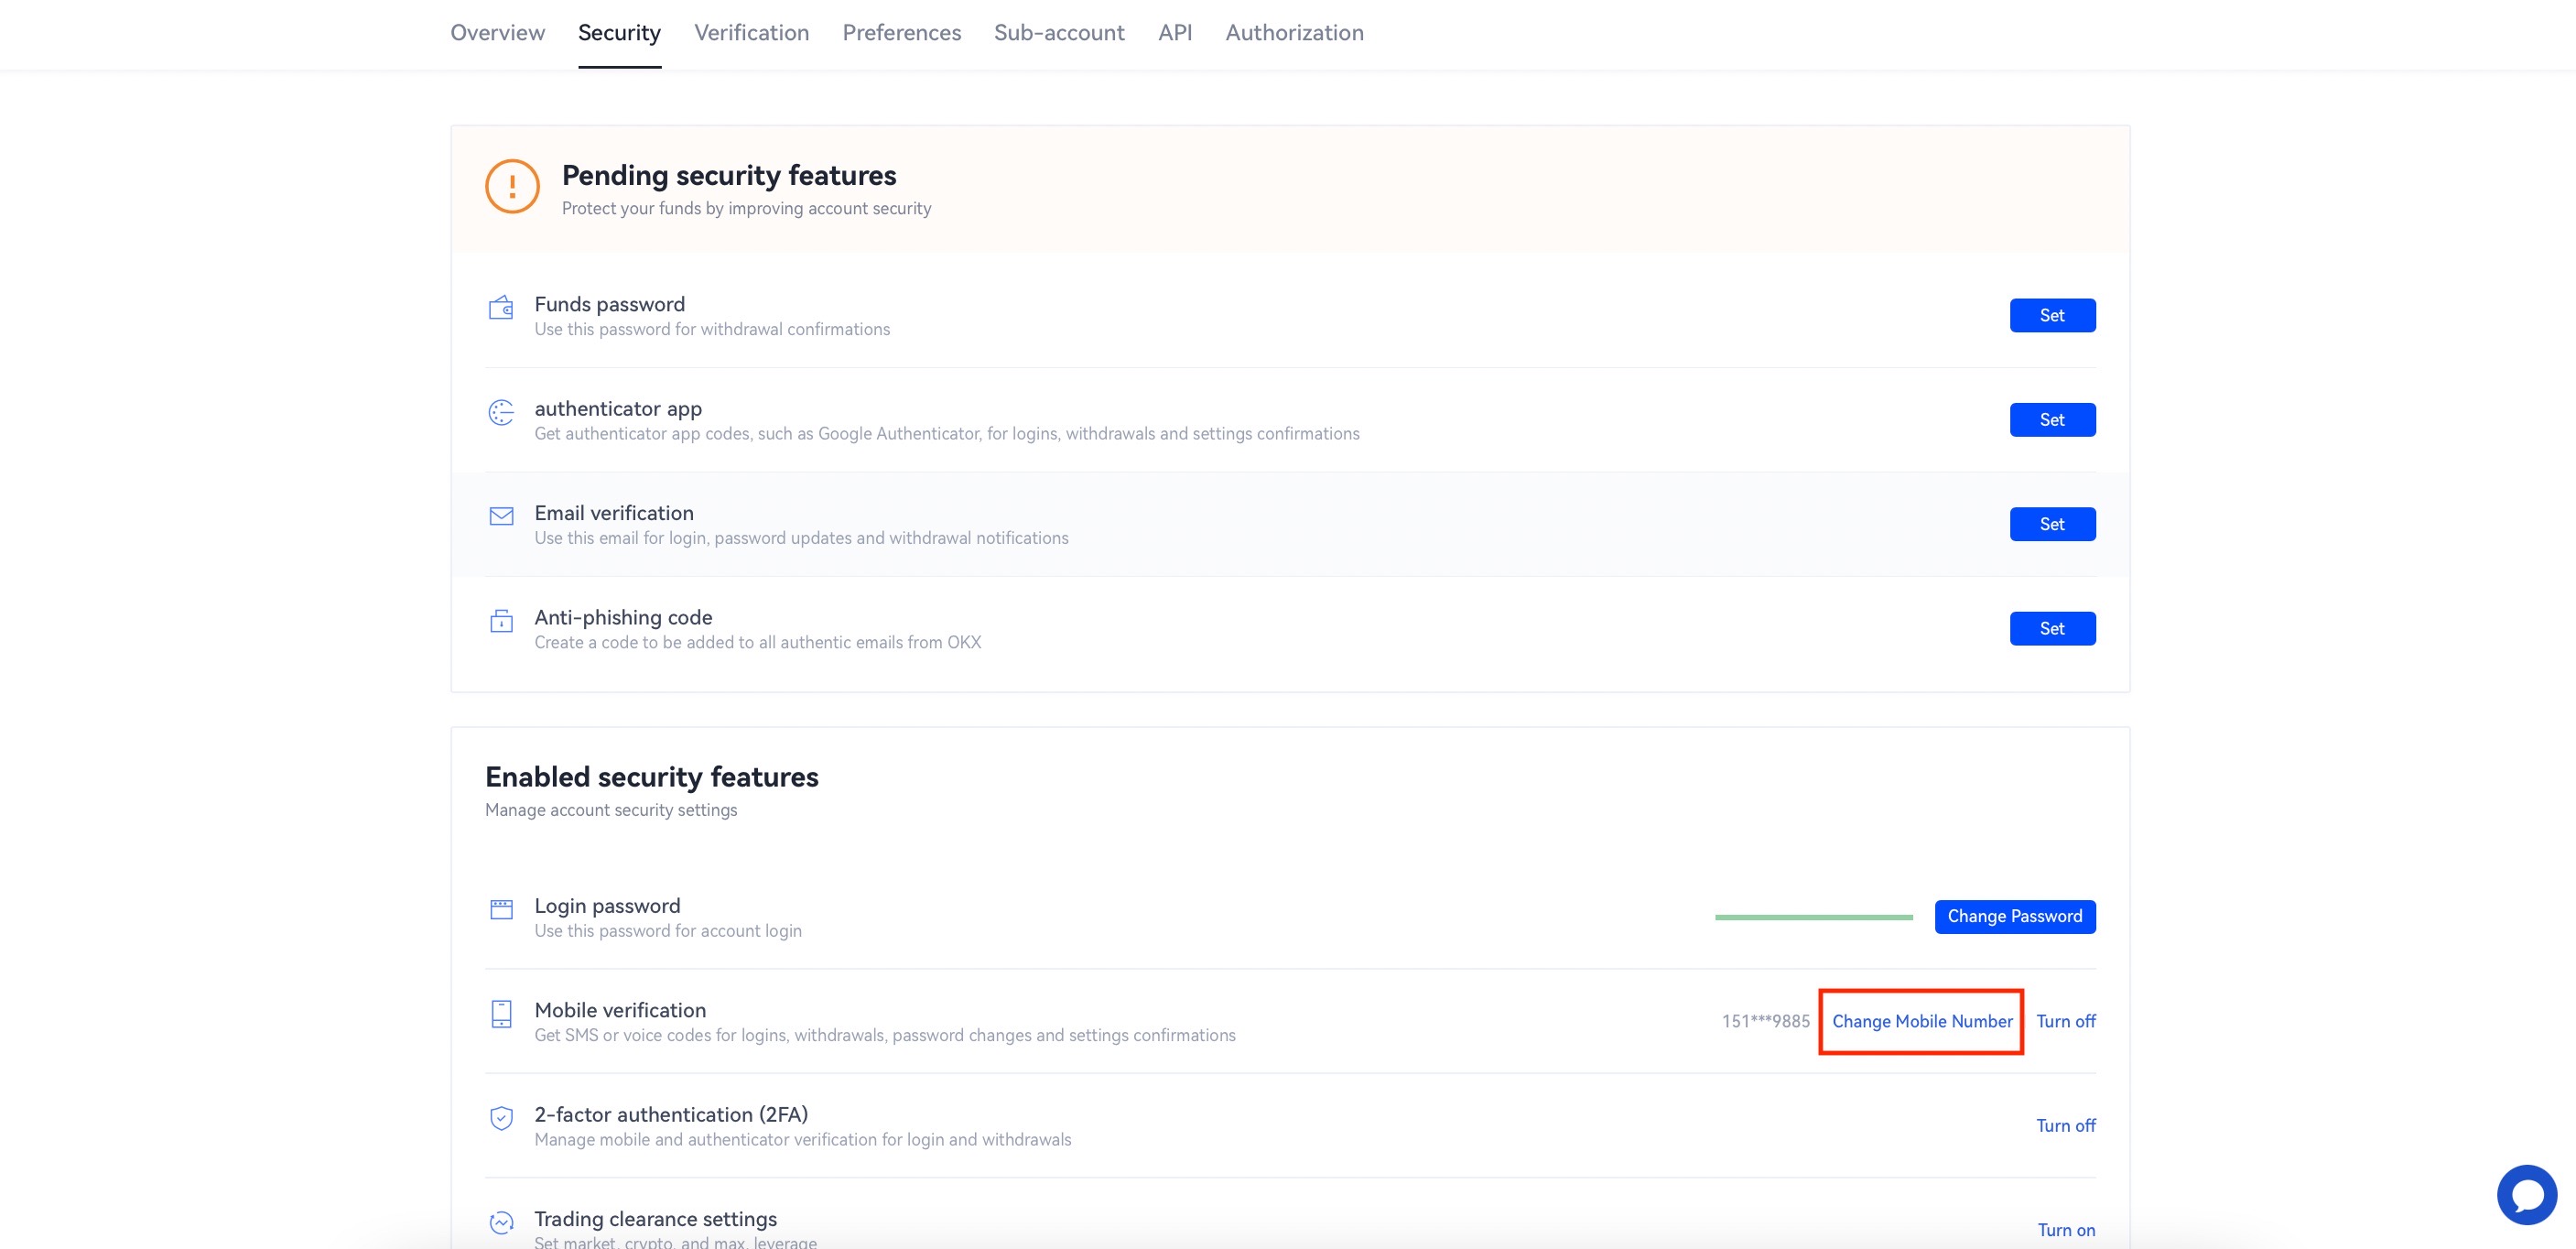Click the Change Password button
The image size is (2576, 1249).
click(2014, 917)
